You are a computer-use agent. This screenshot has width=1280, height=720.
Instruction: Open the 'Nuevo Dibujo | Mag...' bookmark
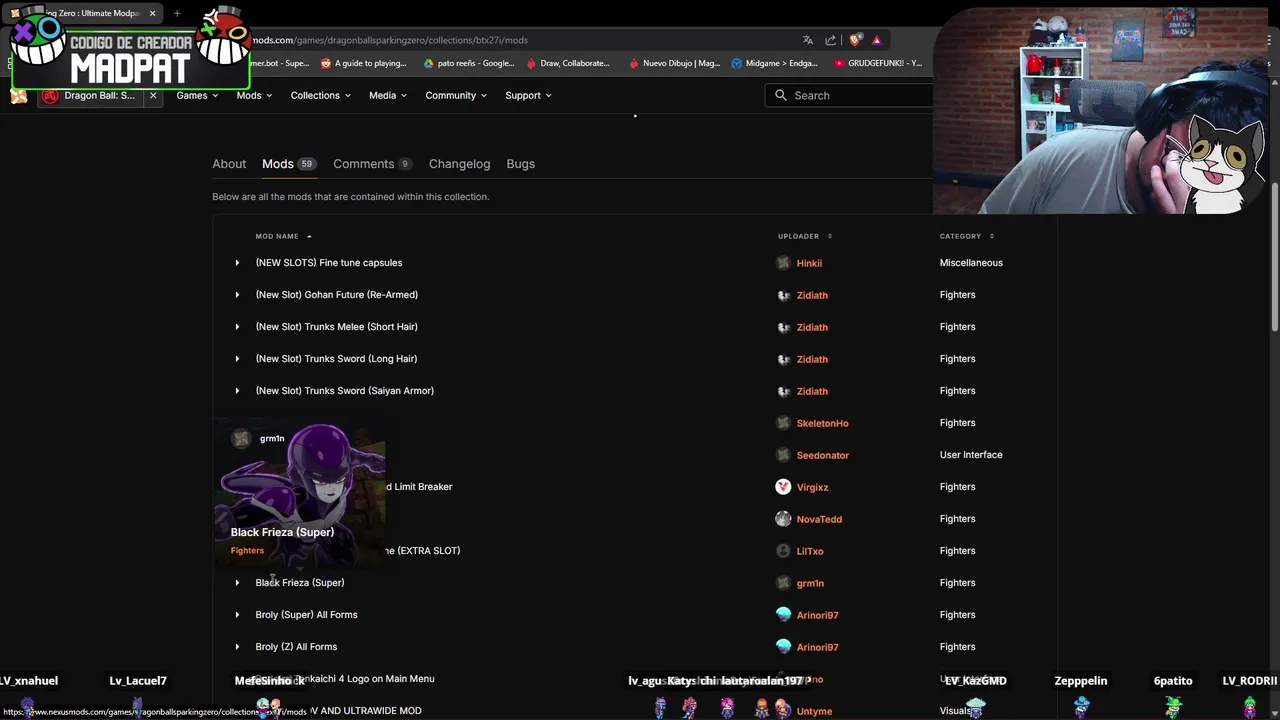tap(675, 63)
